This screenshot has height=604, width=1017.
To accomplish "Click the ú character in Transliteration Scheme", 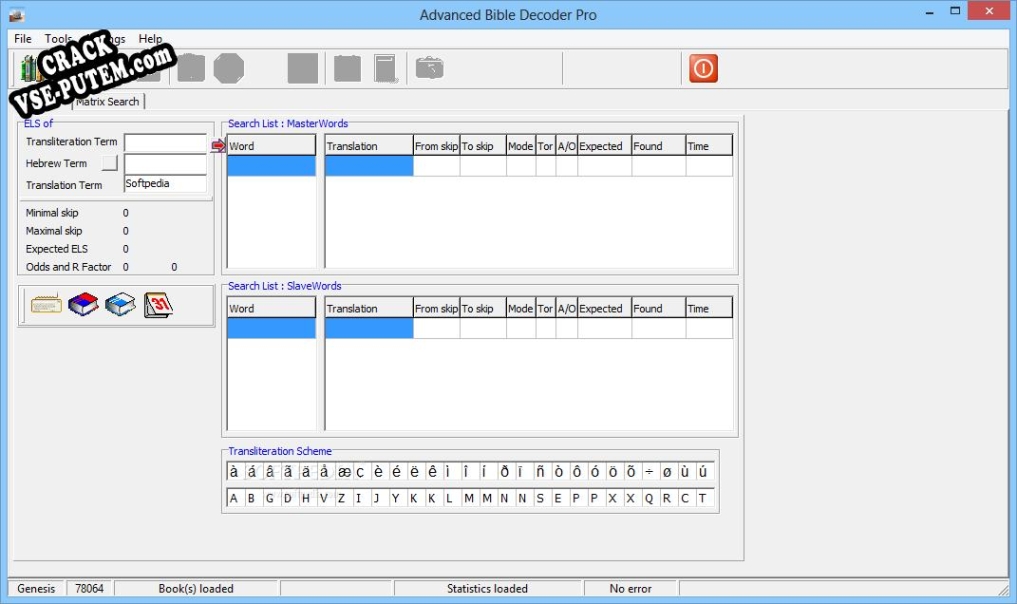I will tap(702, 472).
